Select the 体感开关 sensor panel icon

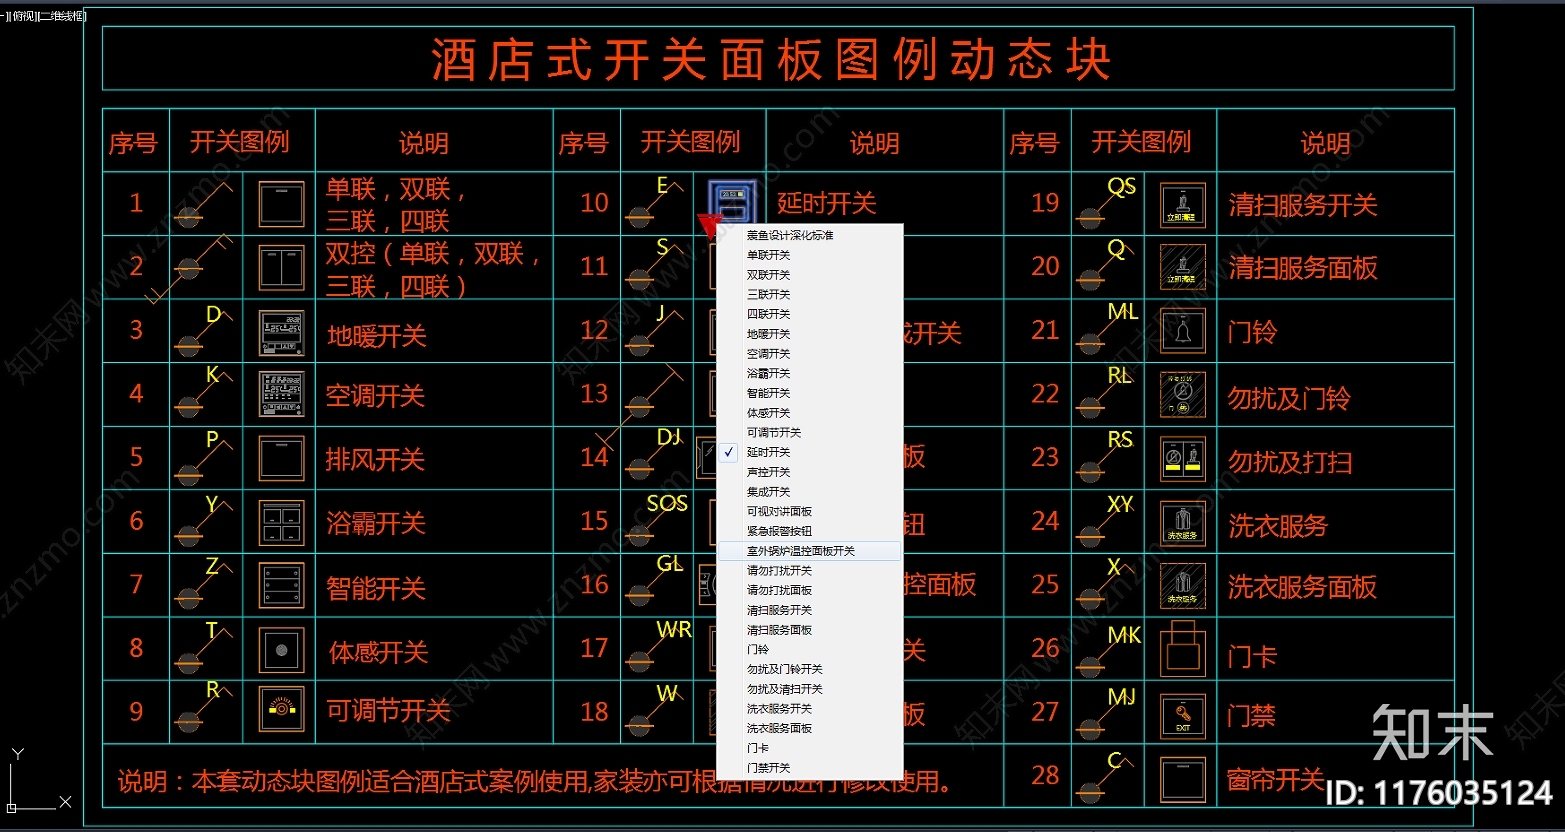pos(281,649)
